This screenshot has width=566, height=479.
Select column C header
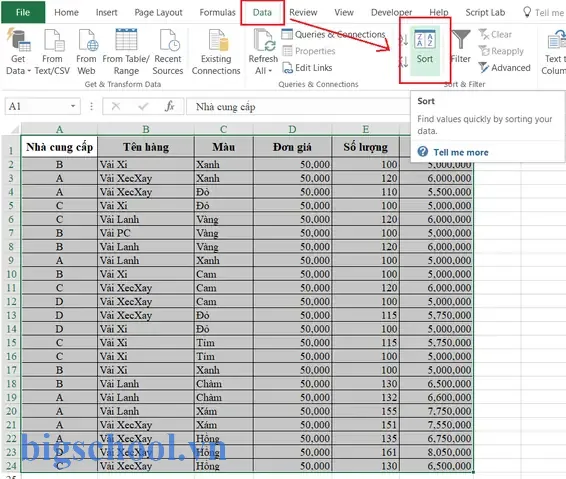[x=224, y=129]
